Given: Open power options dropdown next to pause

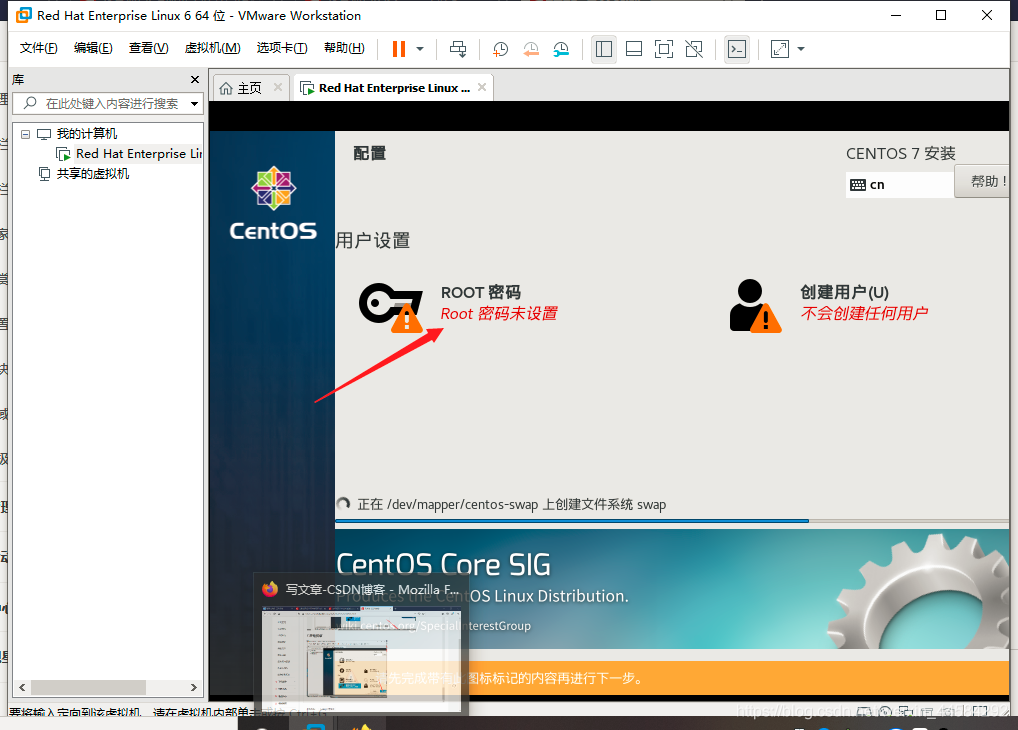Looking at the screenshot, I should (420, 49).
